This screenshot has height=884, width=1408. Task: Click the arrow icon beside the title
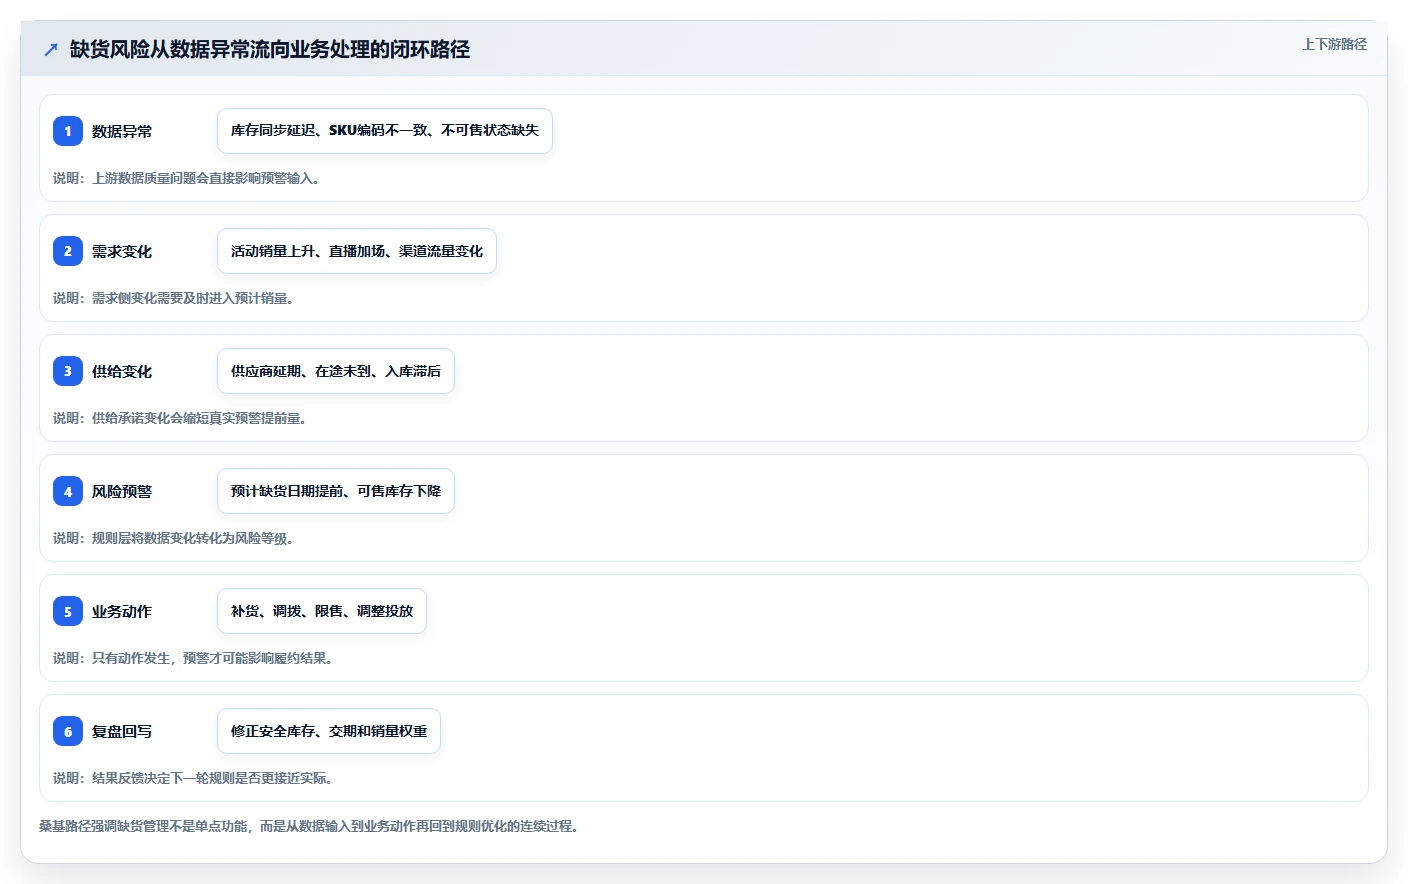click(x=51, y=49)
